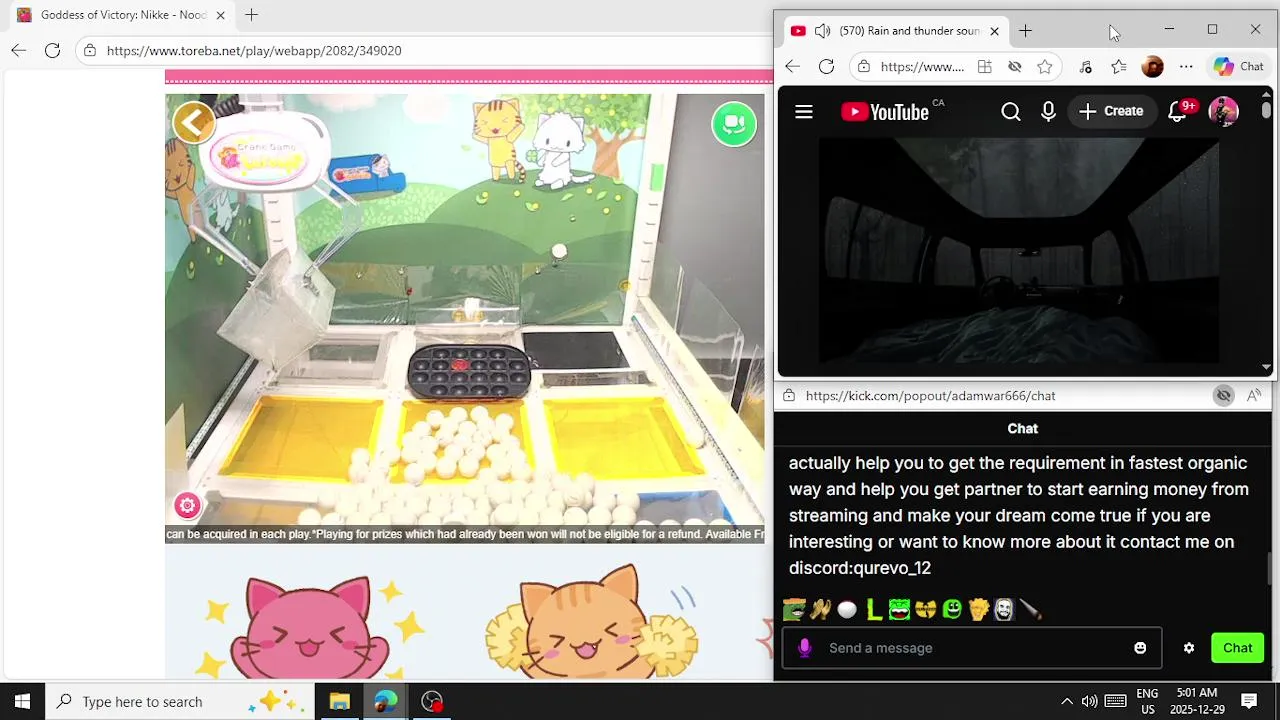Toggle the green camera switch button
The width and height of the screenshot is (1280, 720).
point(734,124)
